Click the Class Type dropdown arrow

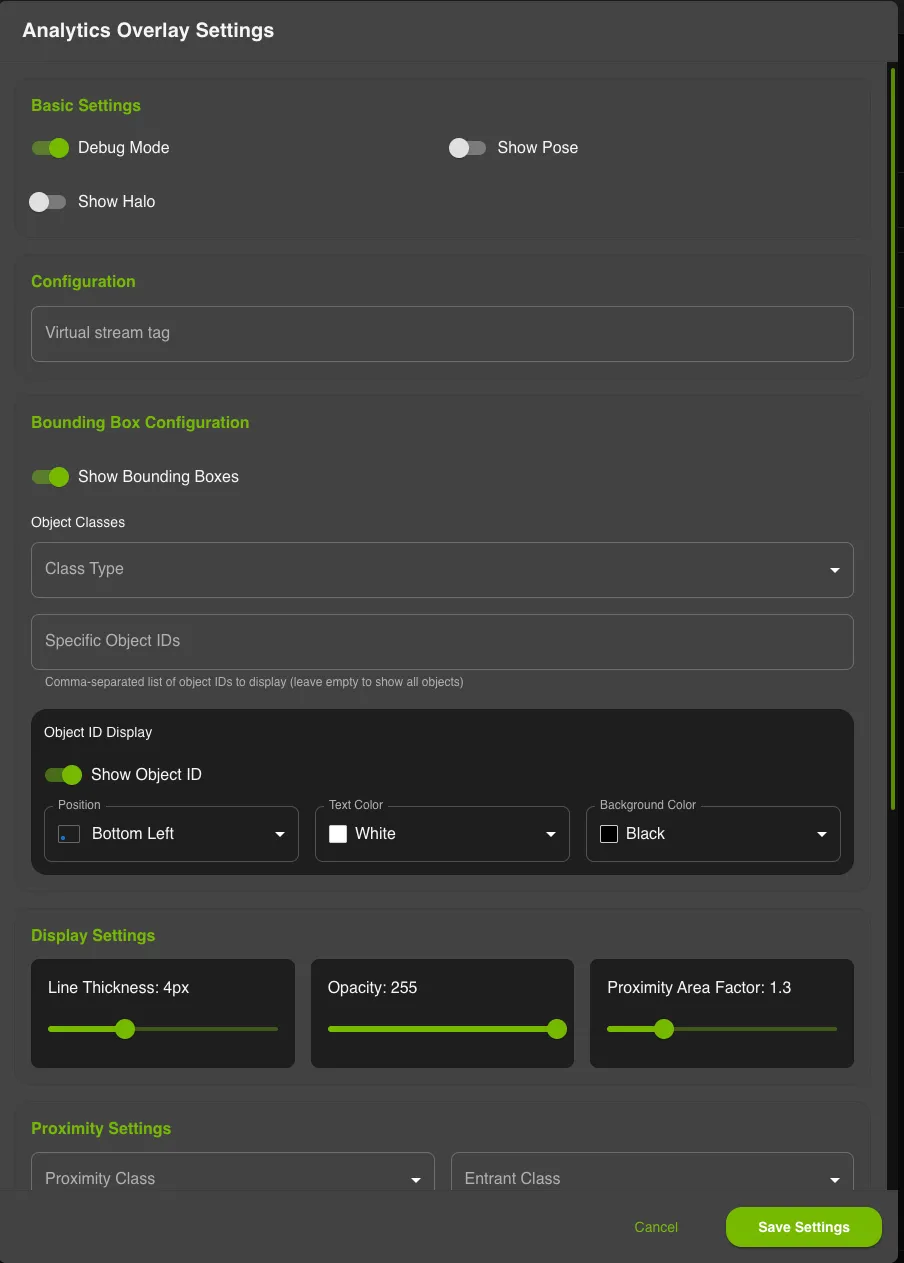[835, 570]
